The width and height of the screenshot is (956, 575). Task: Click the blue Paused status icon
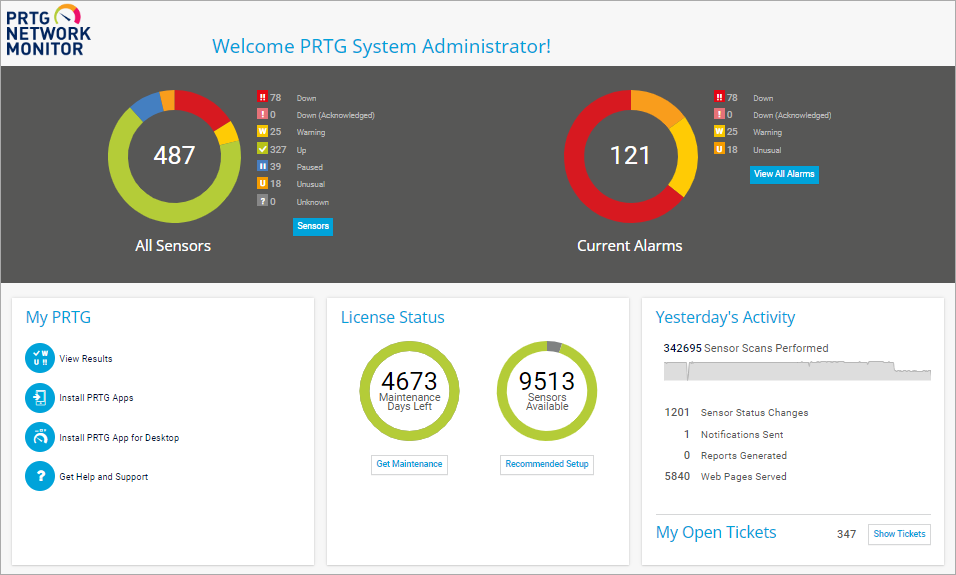pos(262,167)
